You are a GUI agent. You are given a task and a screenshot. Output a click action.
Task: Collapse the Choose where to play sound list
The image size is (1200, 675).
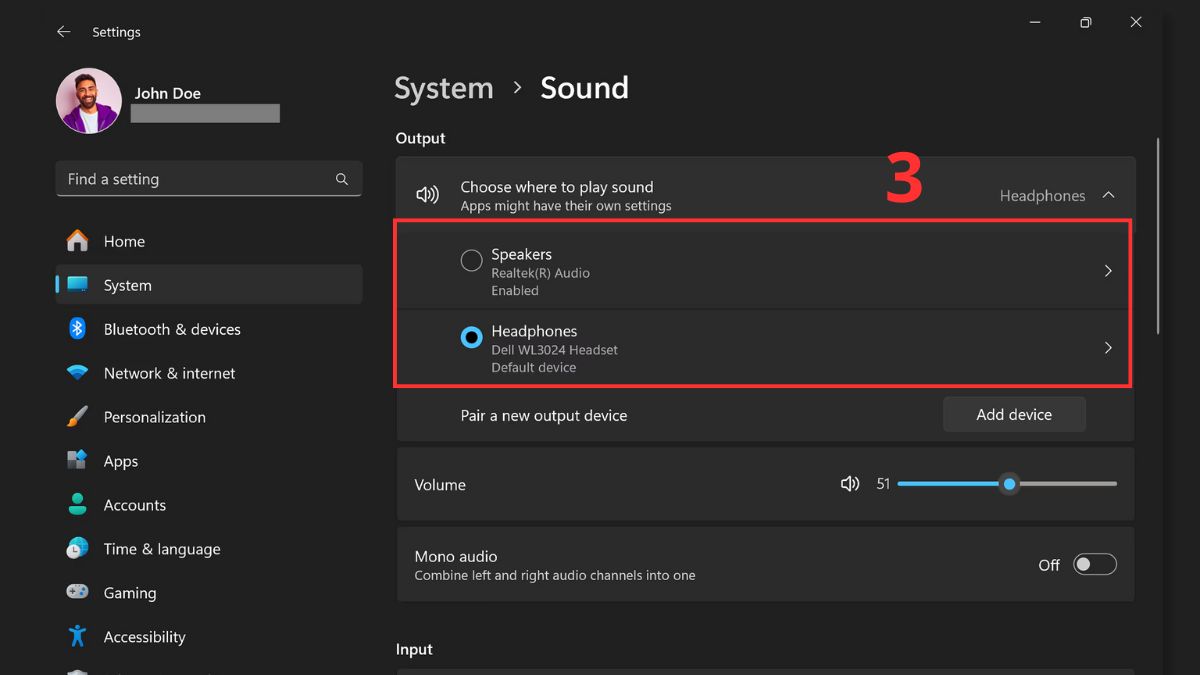1108,196
